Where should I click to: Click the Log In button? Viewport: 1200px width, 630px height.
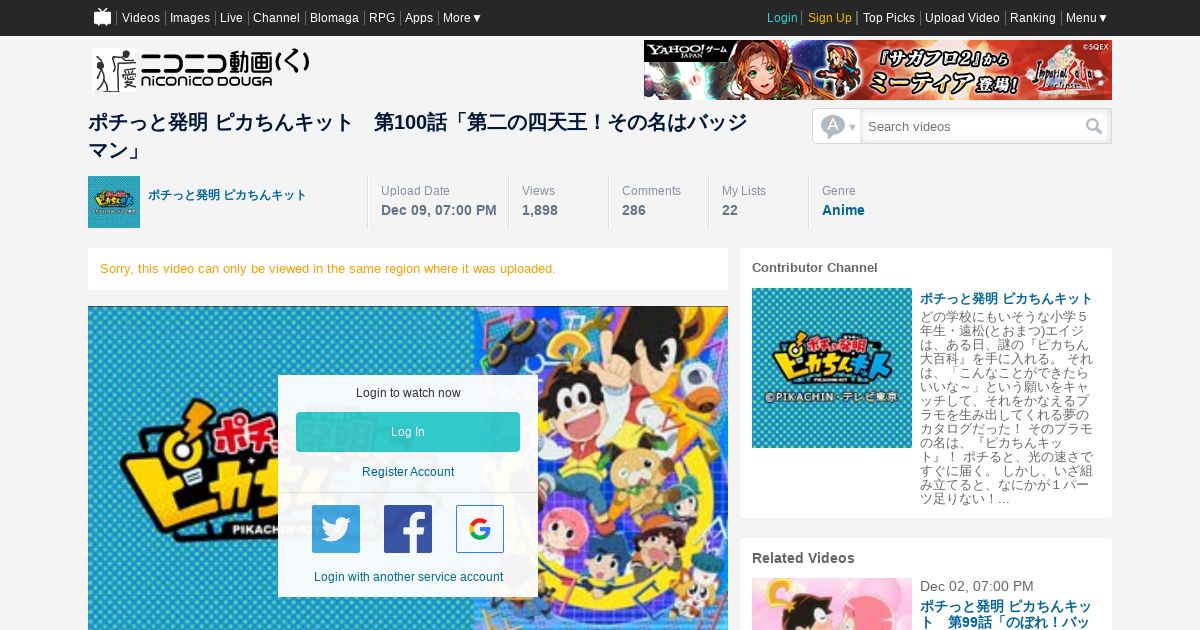[x=408, y=432]
